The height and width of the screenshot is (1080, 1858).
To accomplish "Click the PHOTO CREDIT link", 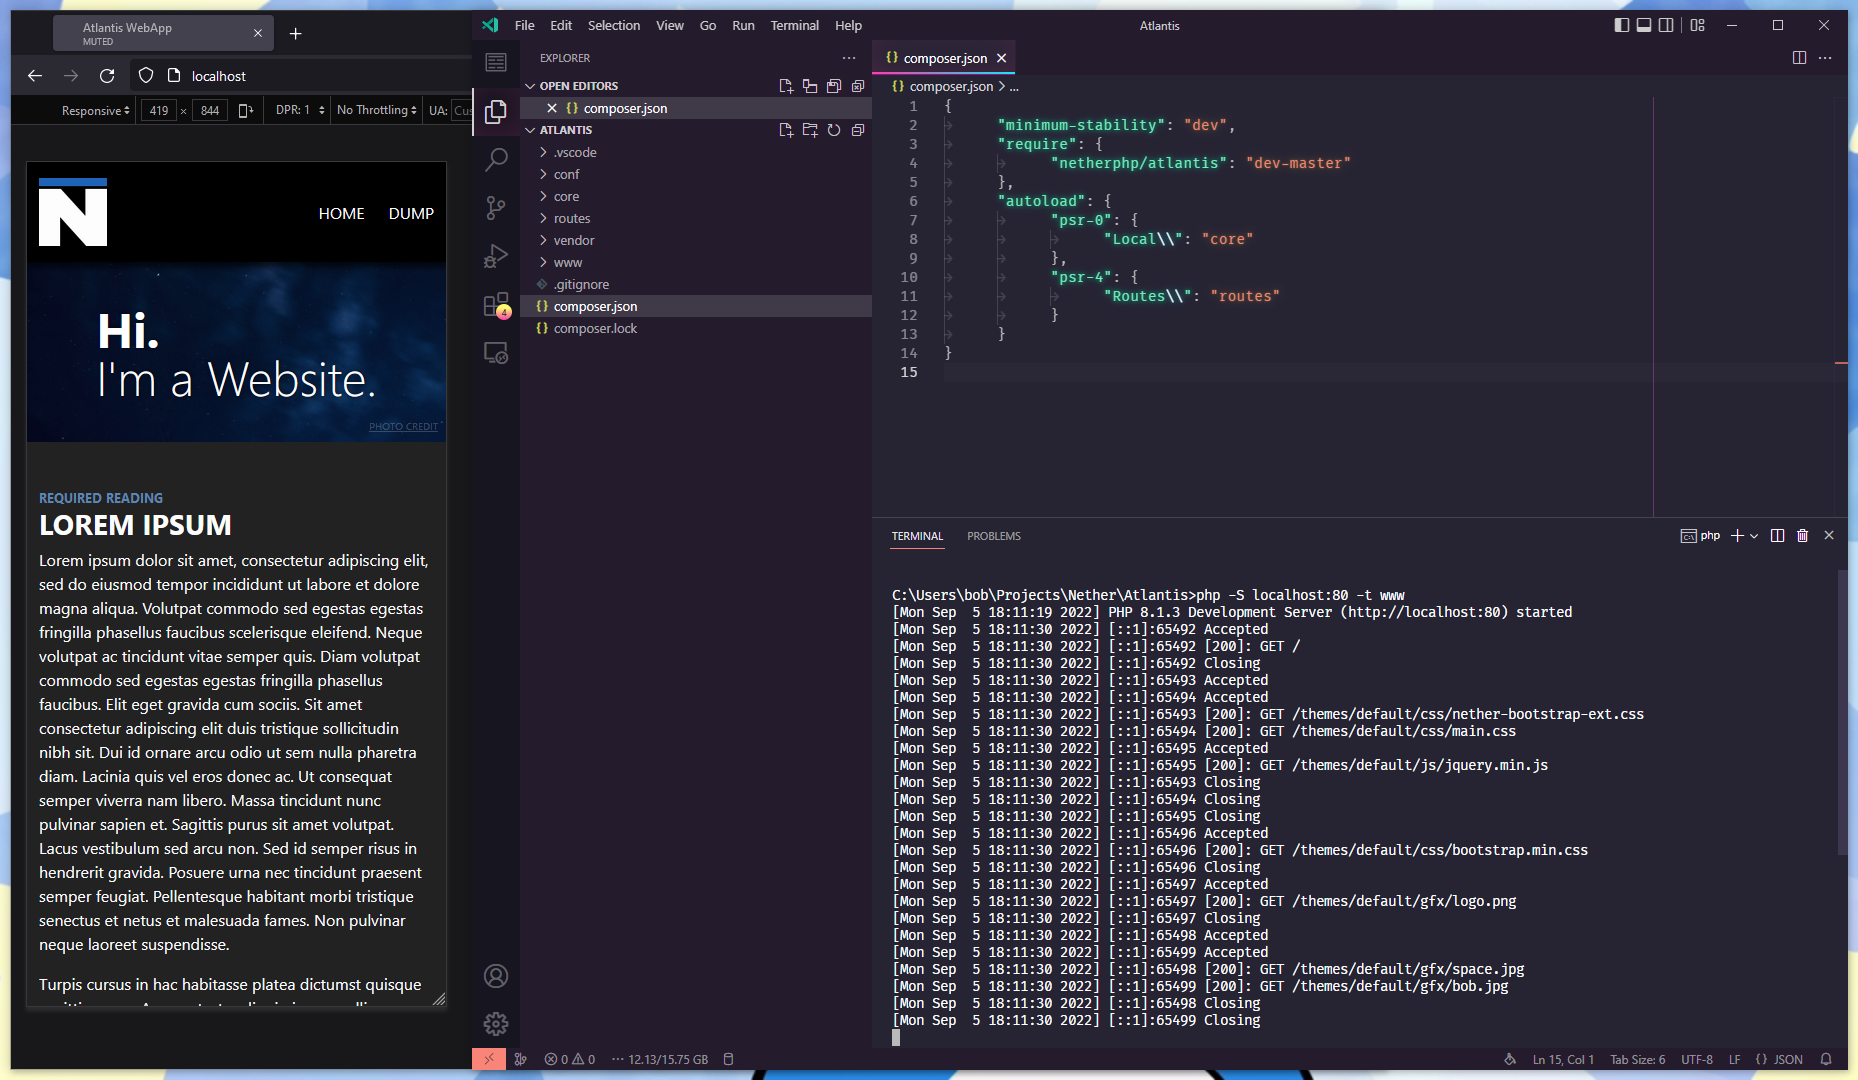I will coord(403,427).
